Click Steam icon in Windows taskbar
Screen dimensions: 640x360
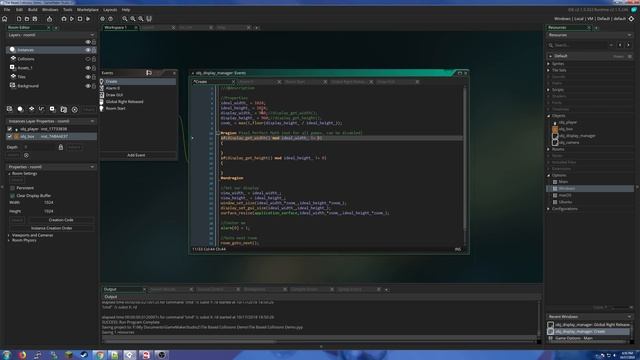84,355
